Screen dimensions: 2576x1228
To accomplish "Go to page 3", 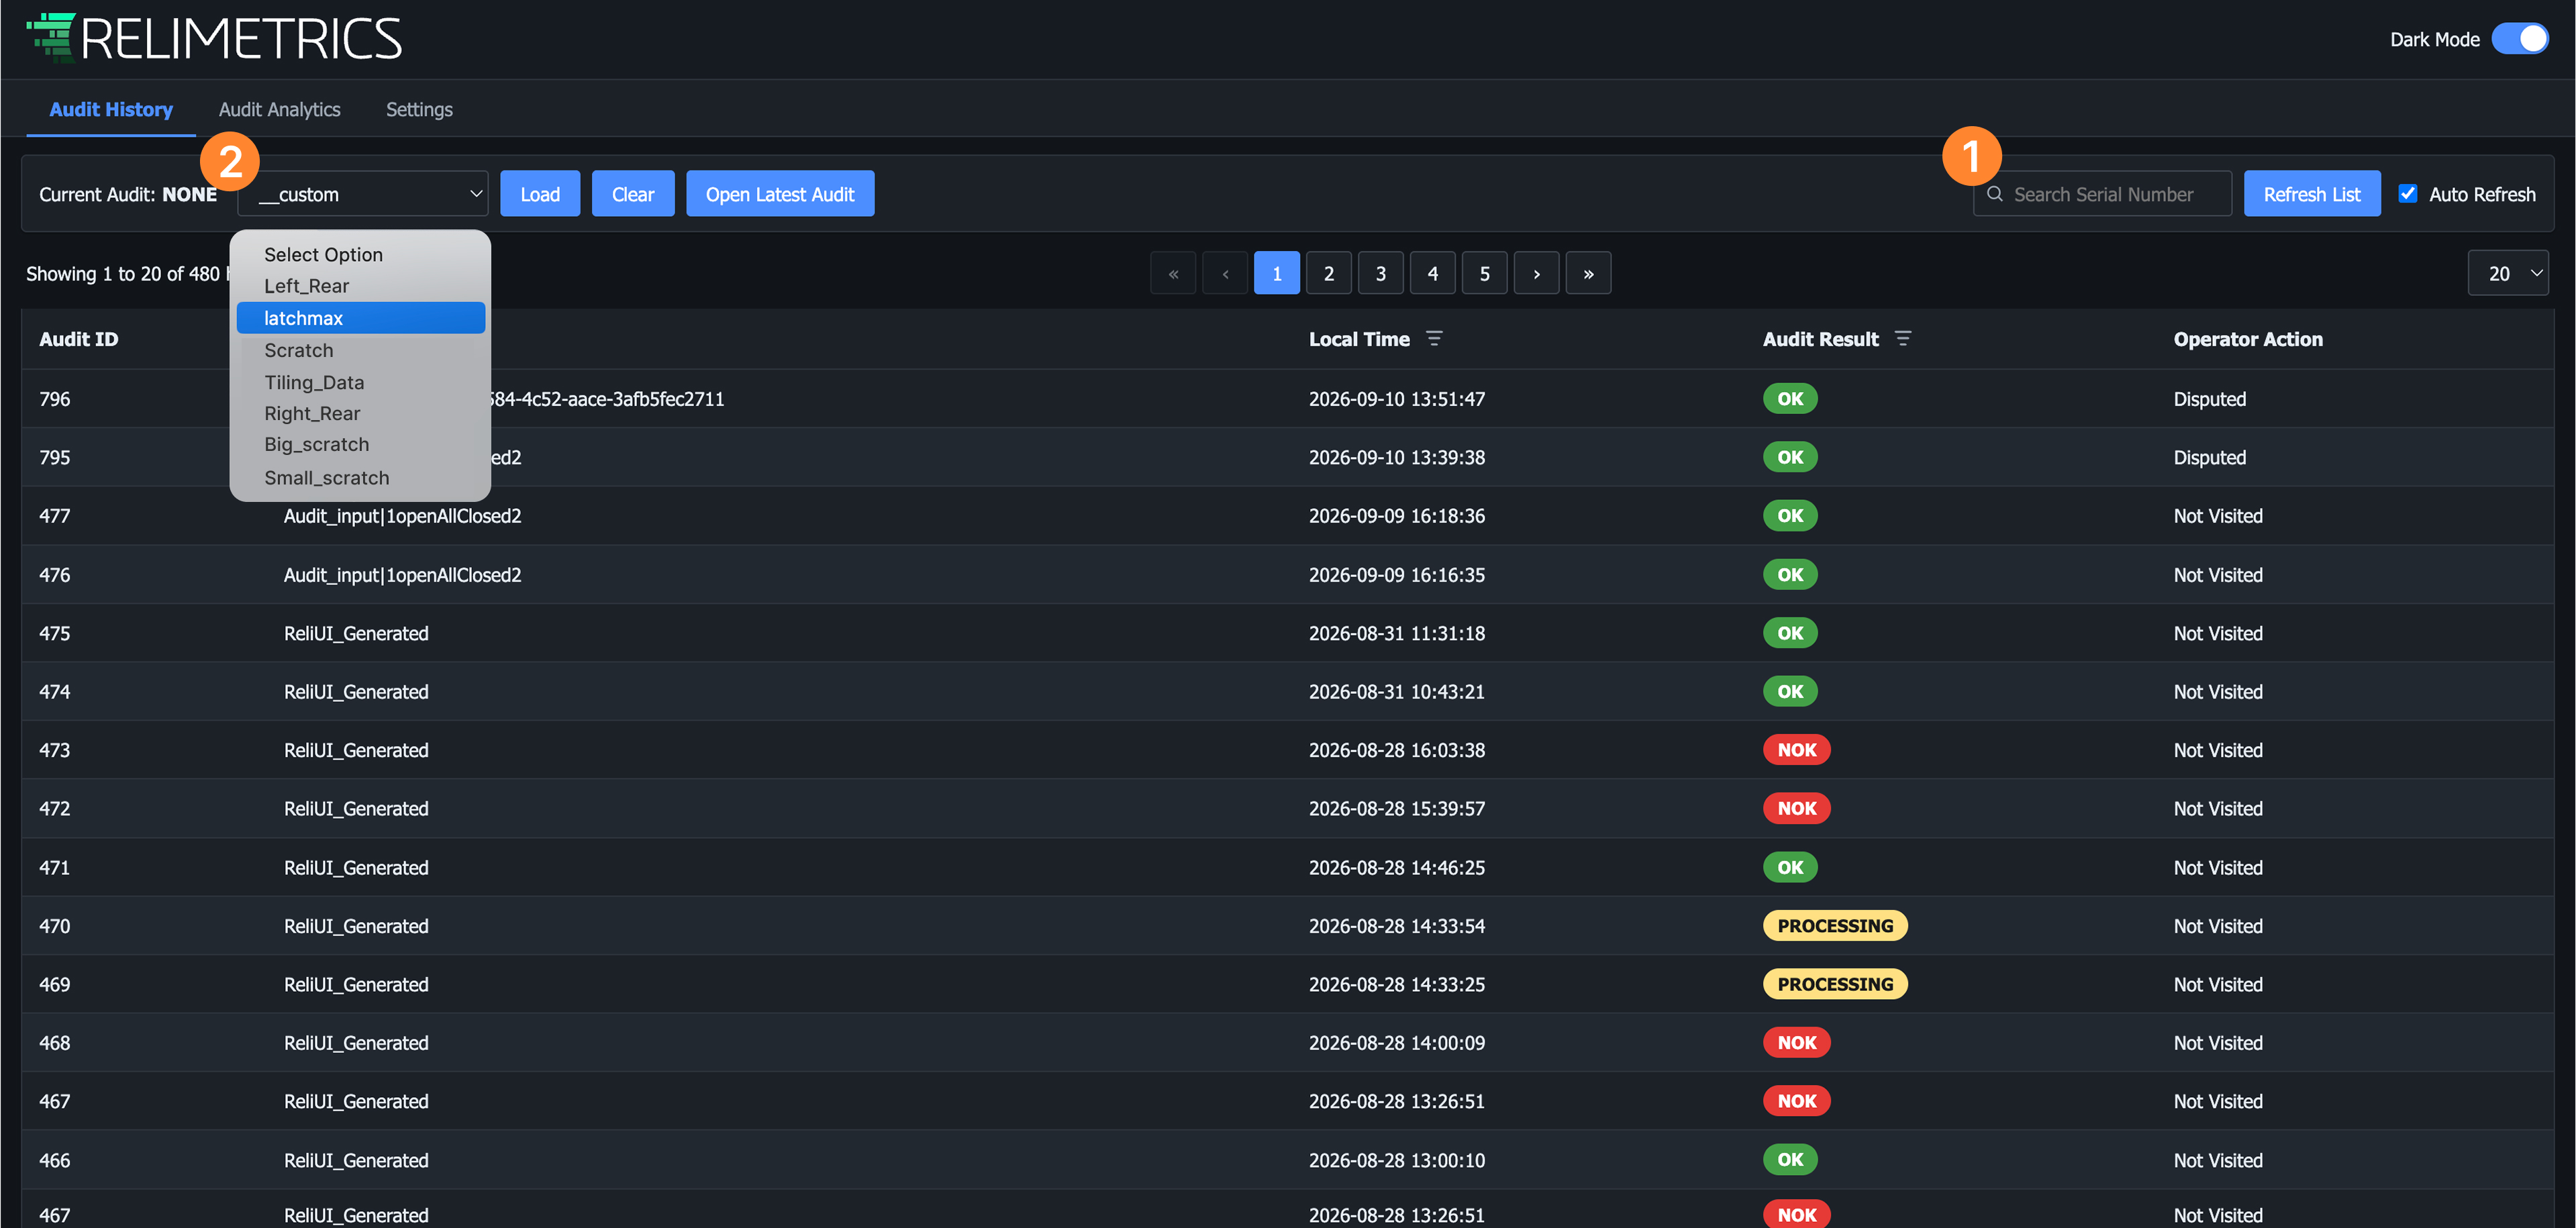I will (1381, 273).
